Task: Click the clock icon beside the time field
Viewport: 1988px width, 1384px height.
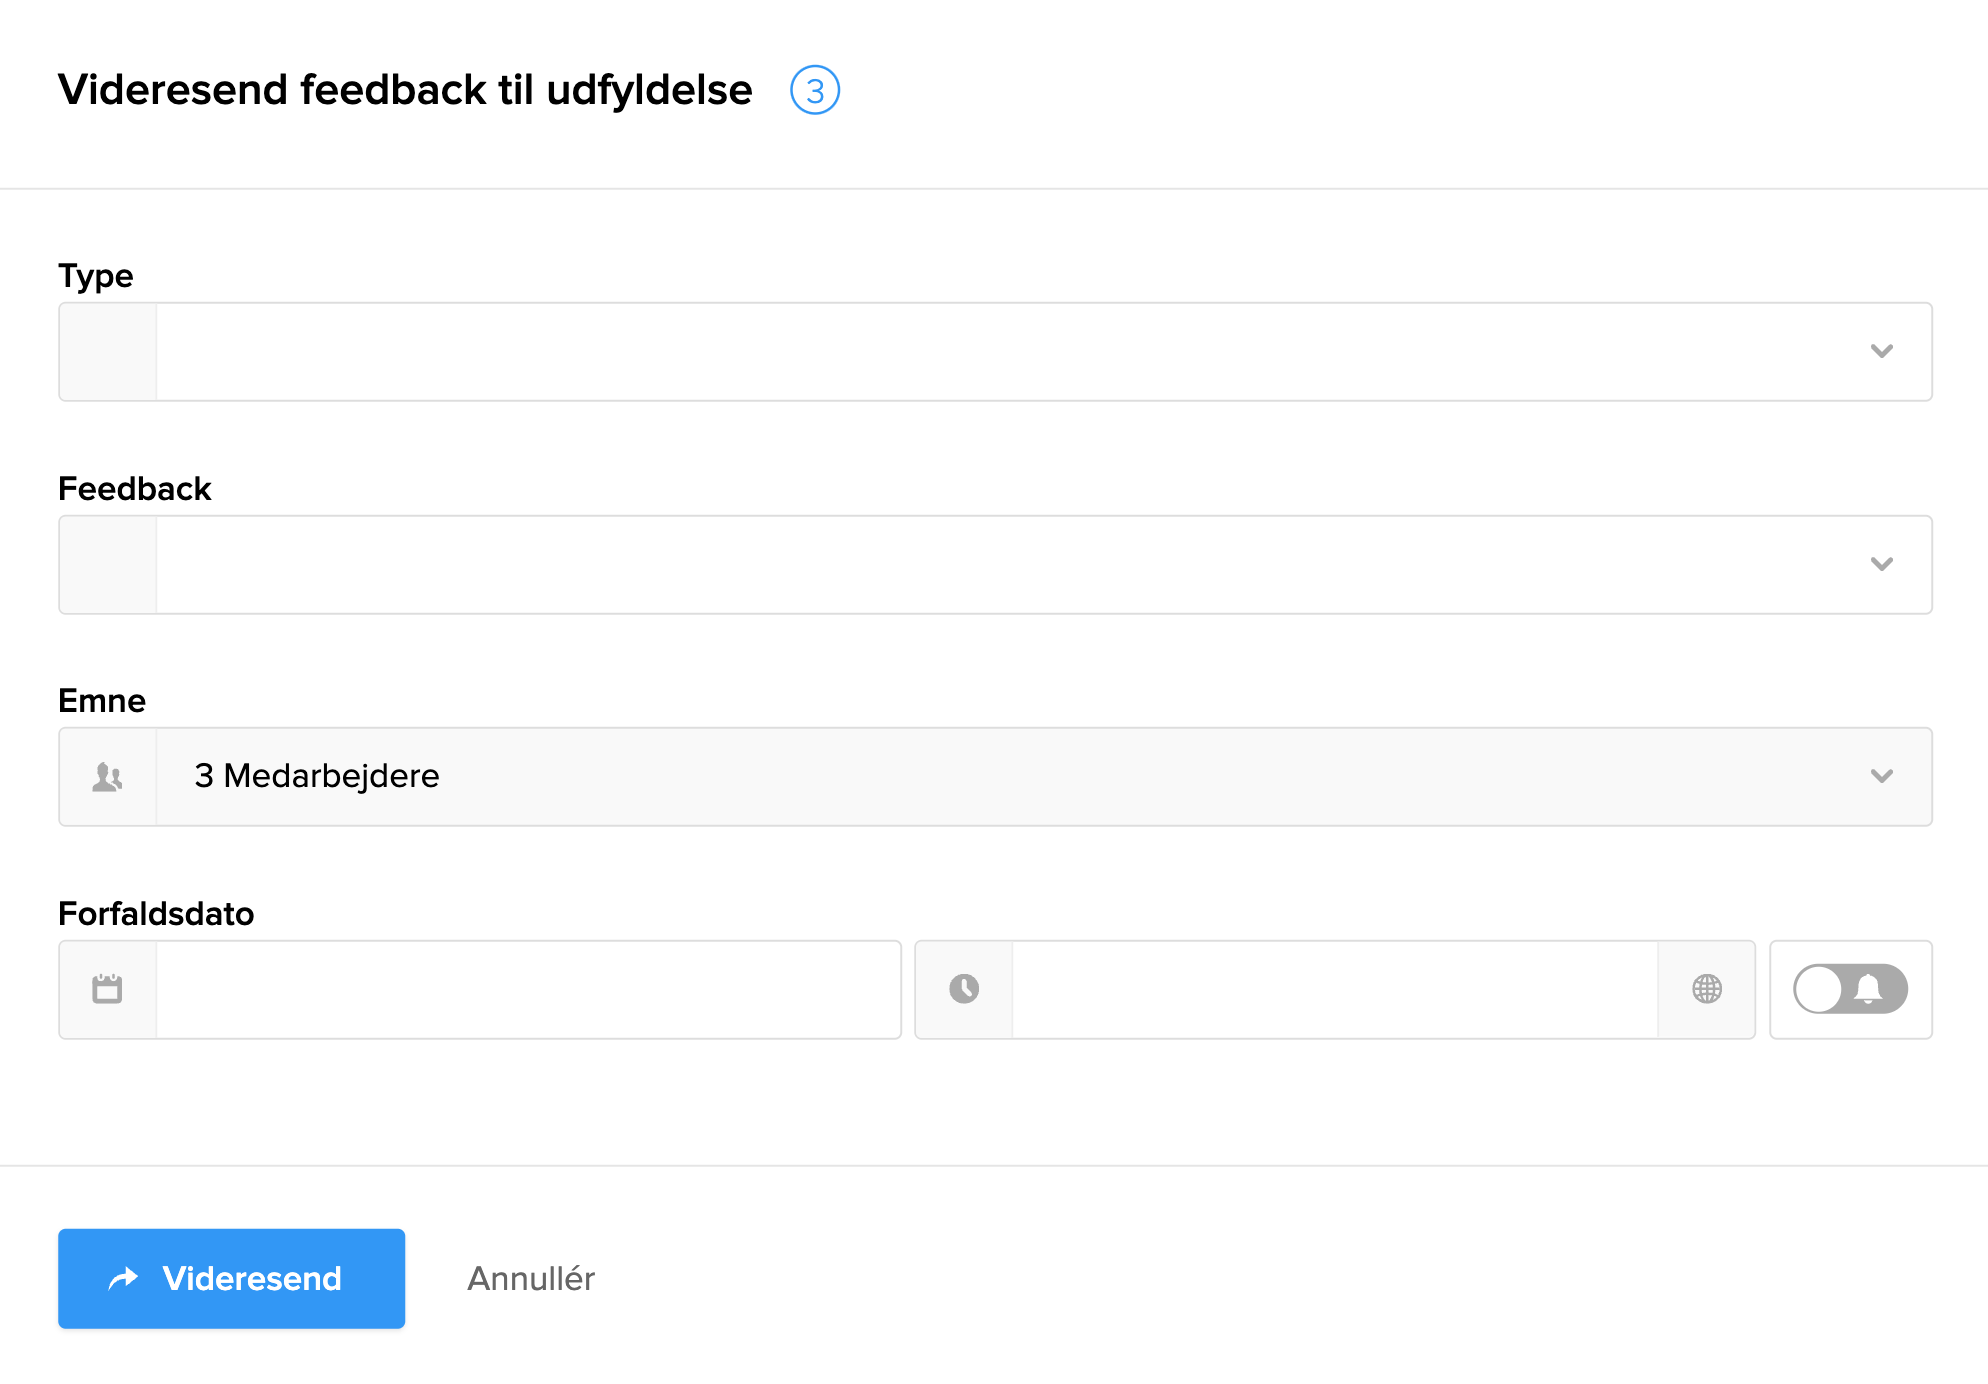Action: coord(963,989)
